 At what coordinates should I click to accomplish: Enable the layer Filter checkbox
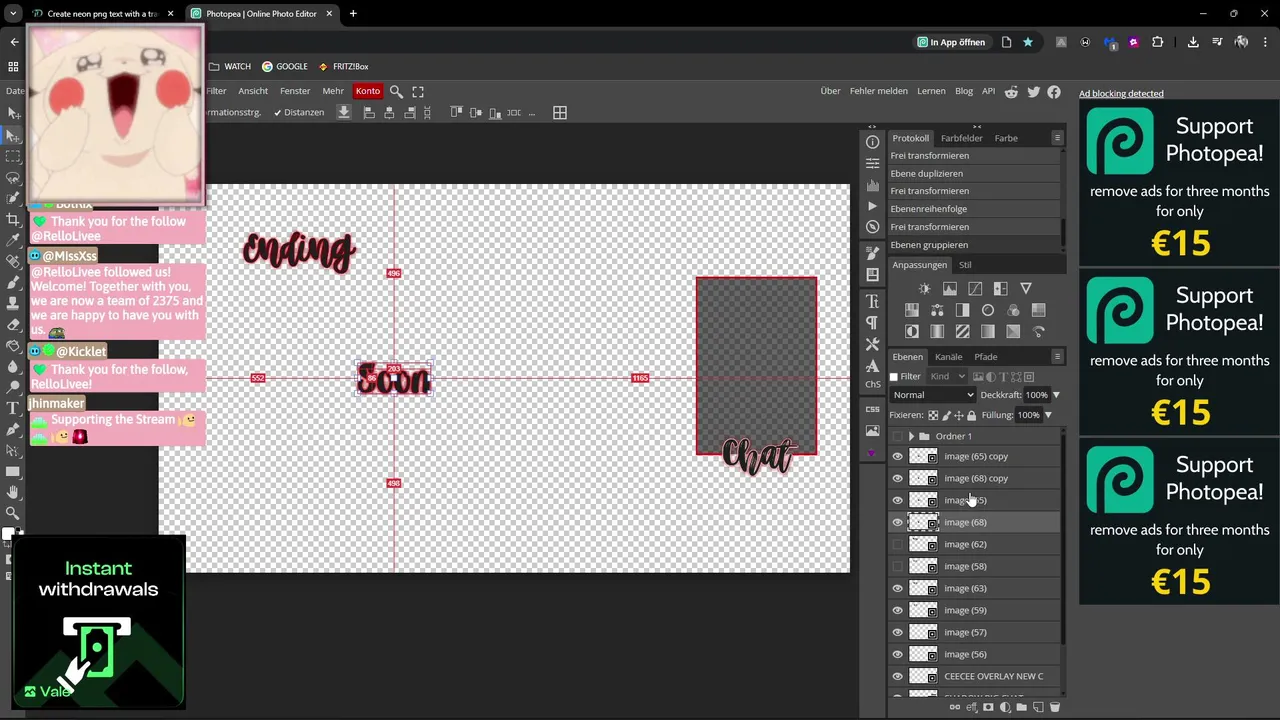[x=894, y=377]
